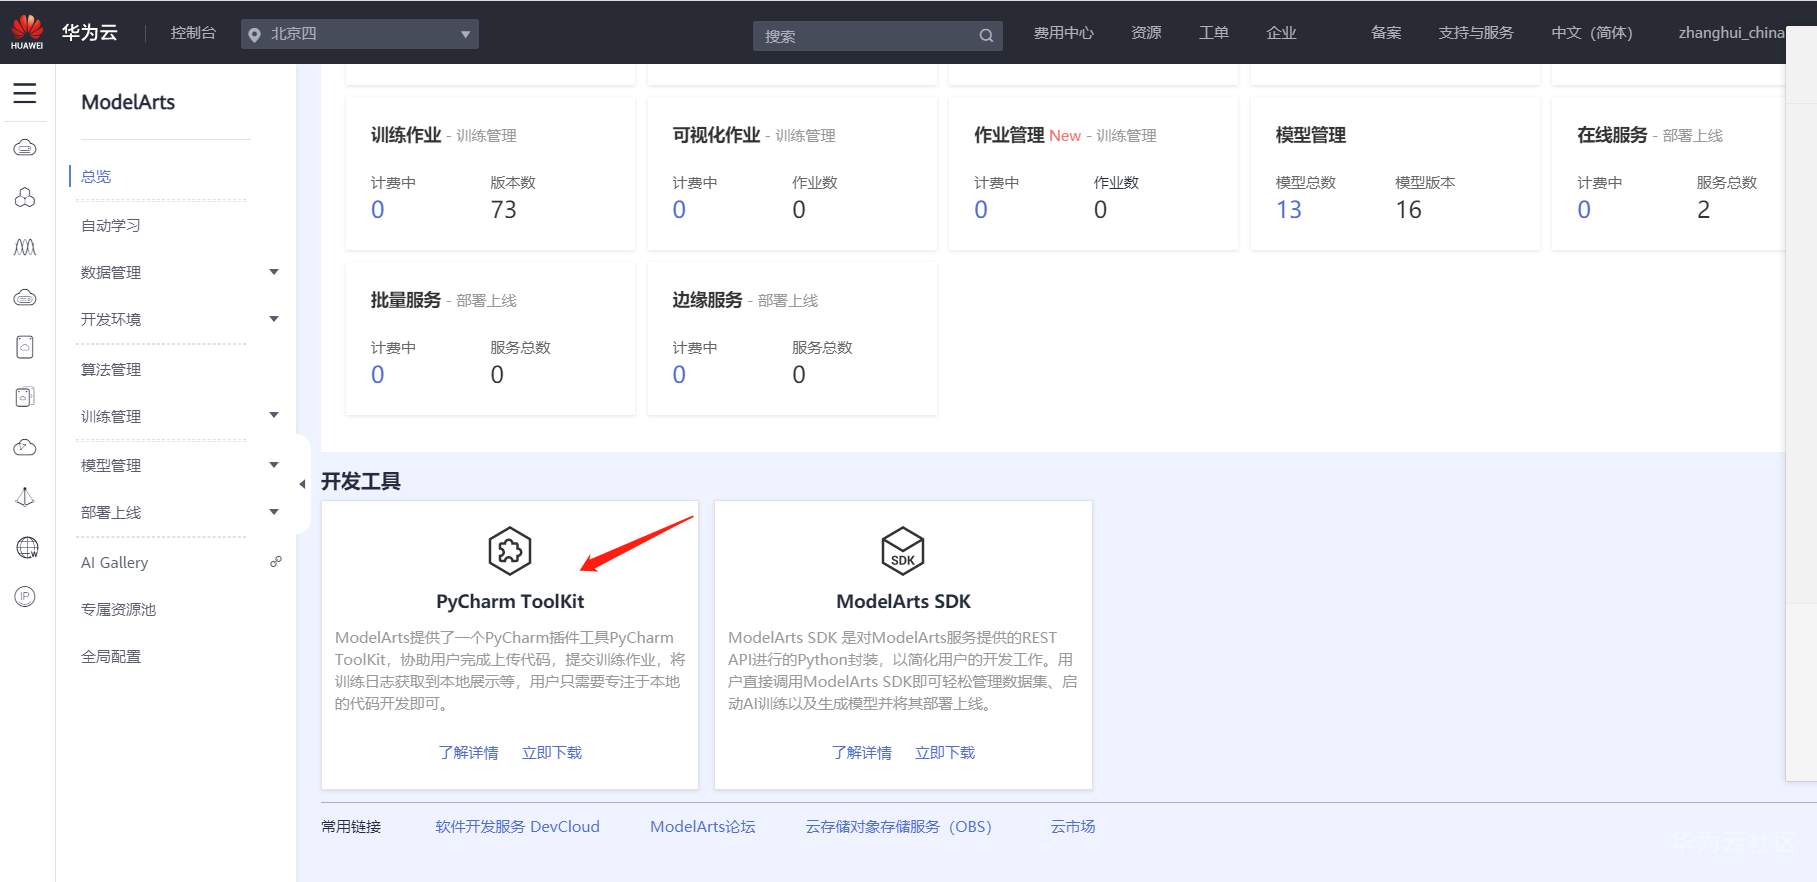Click 立即下载 under ModelArts SDK
1817x882 pixels.
click(945, 752)
